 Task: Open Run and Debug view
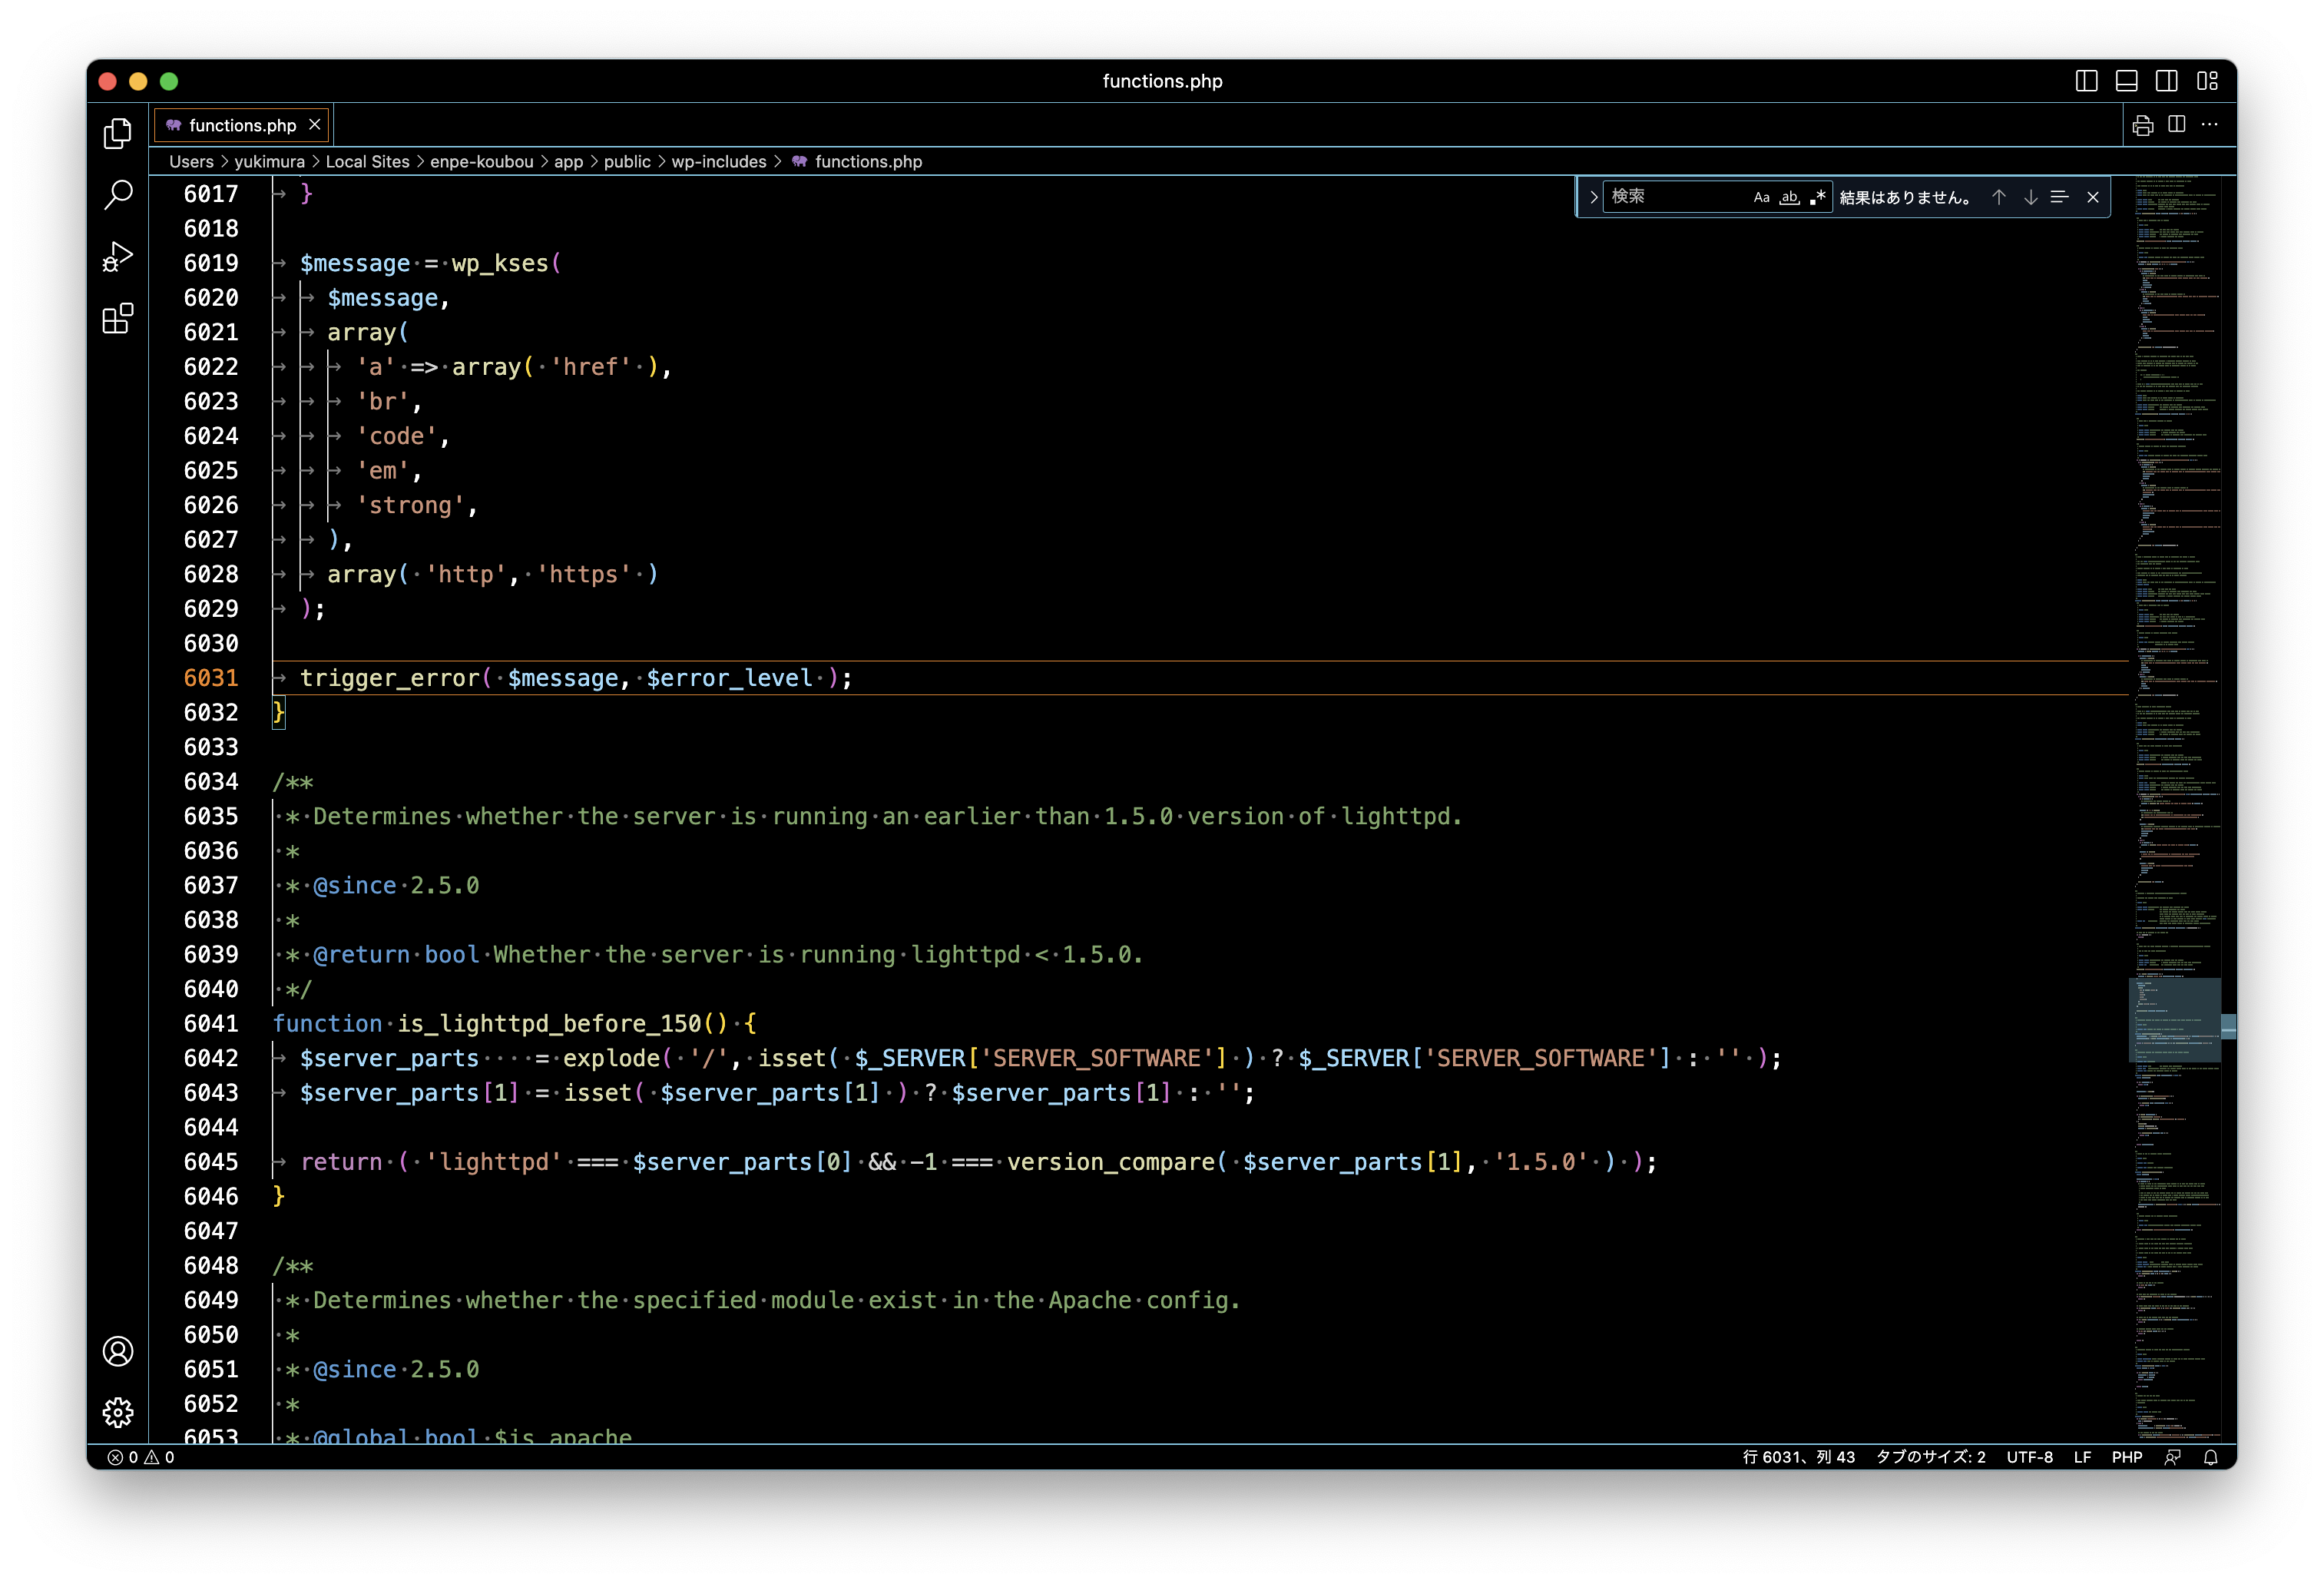118,257
